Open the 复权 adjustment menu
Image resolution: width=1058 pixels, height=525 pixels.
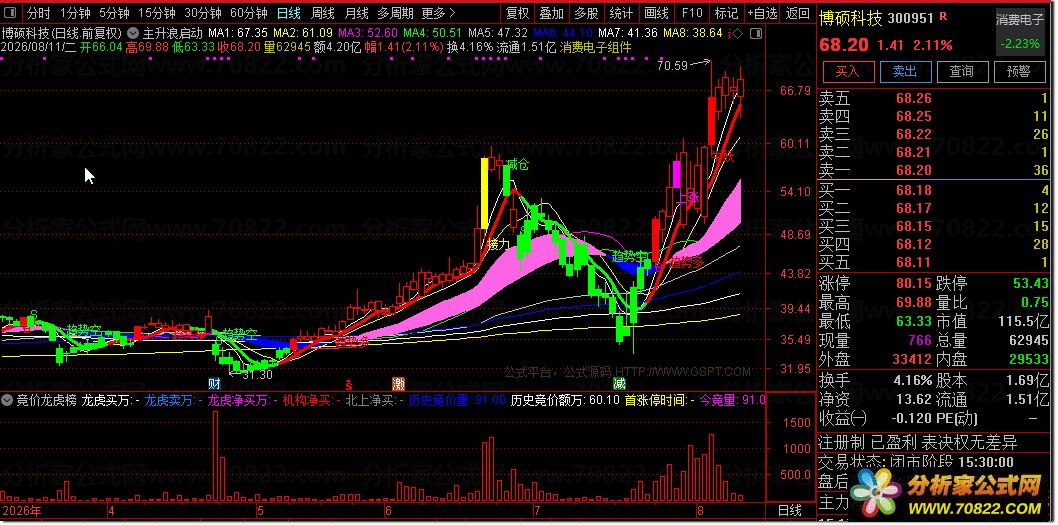tap(518, 13)
